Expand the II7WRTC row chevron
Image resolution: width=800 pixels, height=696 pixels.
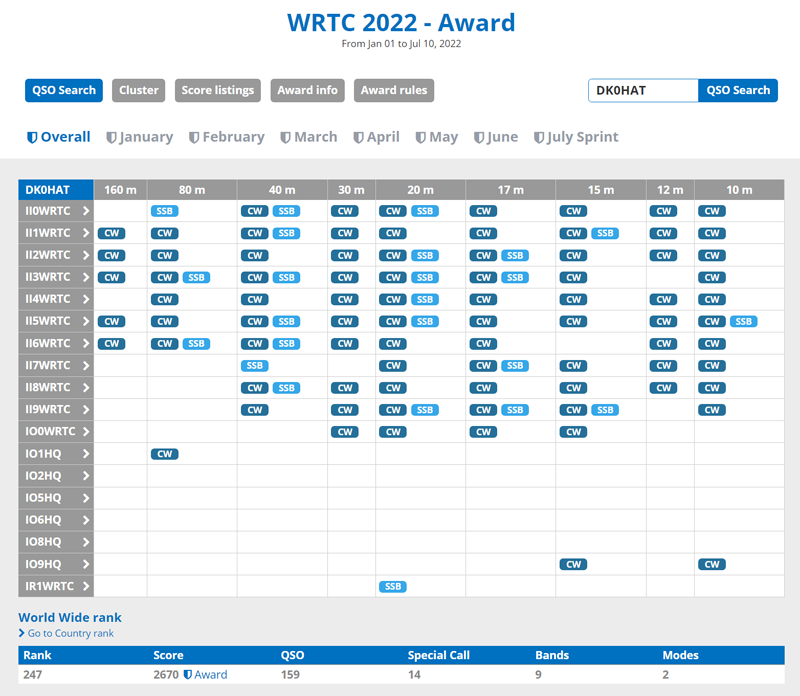pos(86,365)
